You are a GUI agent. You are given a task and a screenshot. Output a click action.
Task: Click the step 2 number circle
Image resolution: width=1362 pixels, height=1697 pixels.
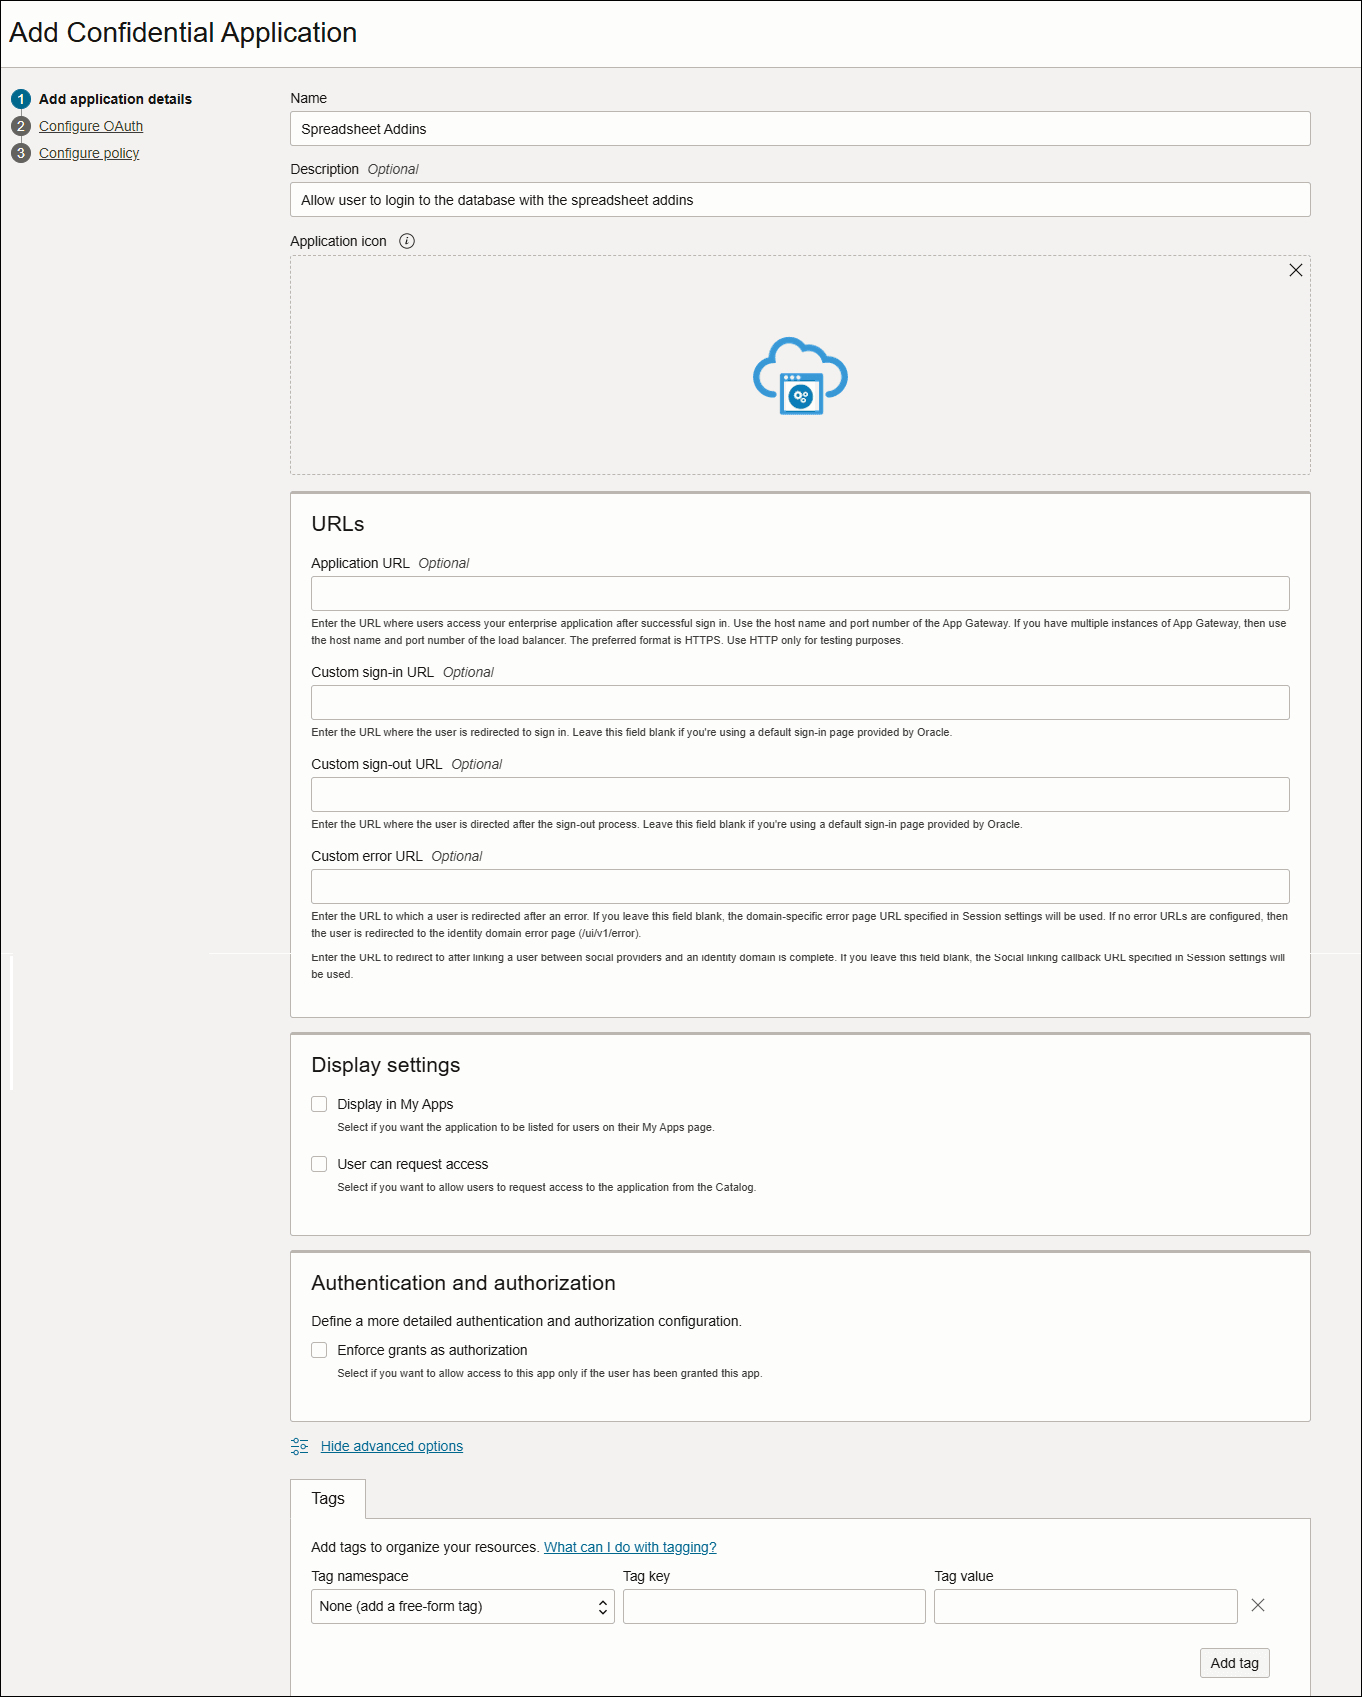pos(21,126)
